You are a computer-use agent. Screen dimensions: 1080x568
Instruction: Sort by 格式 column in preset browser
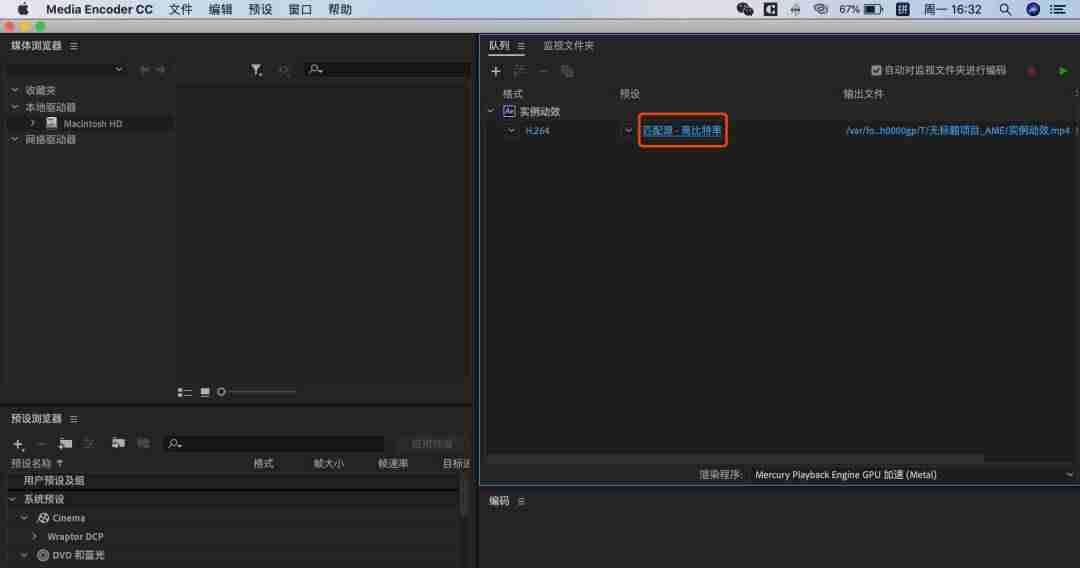[x=264, y=463]
